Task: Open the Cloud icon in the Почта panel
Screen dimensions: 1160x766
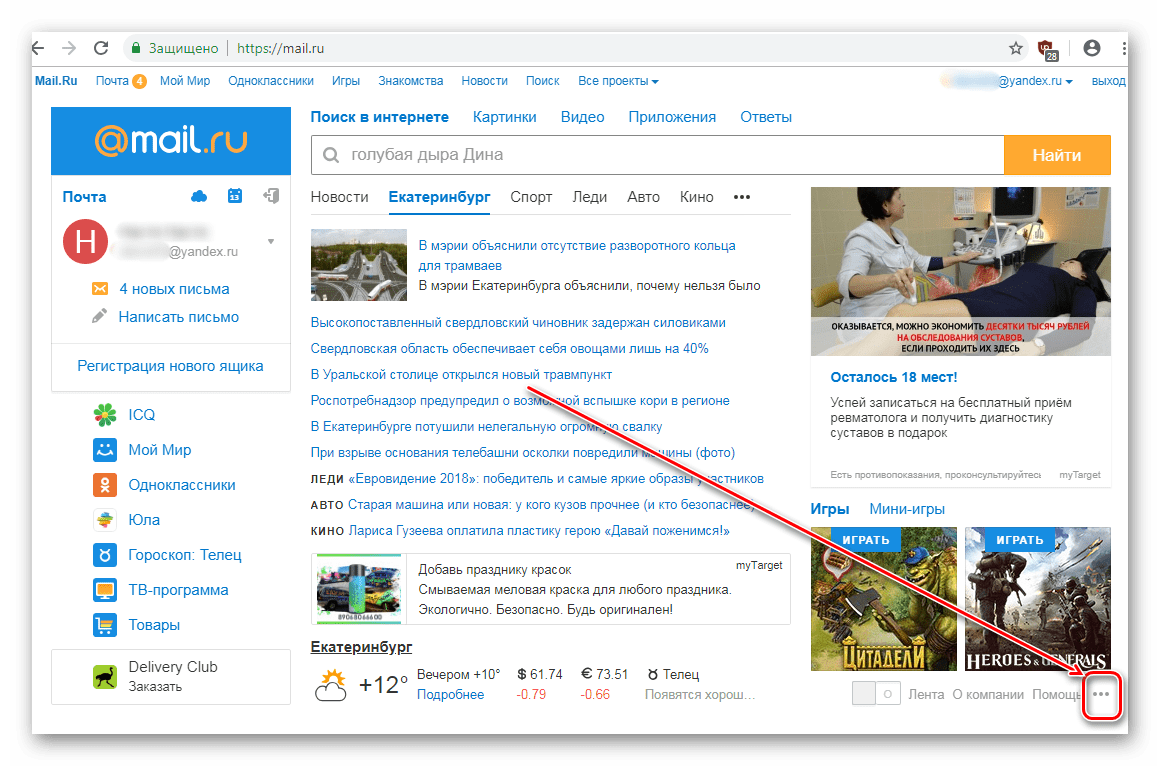Action: 199,196
